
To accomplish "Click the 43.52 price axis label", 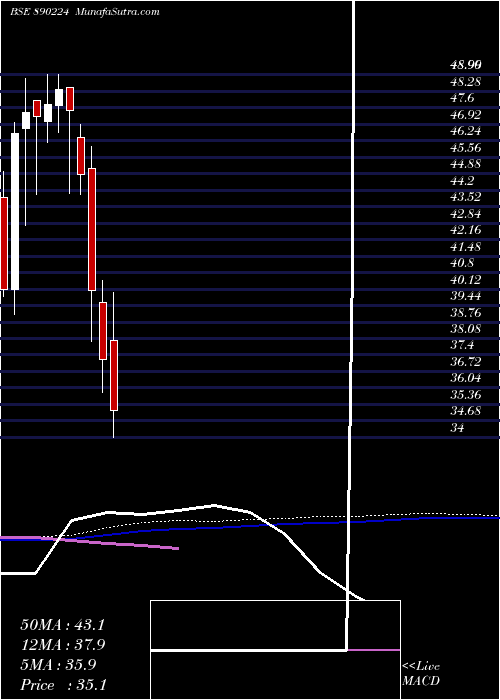I will tap(466, 197).
